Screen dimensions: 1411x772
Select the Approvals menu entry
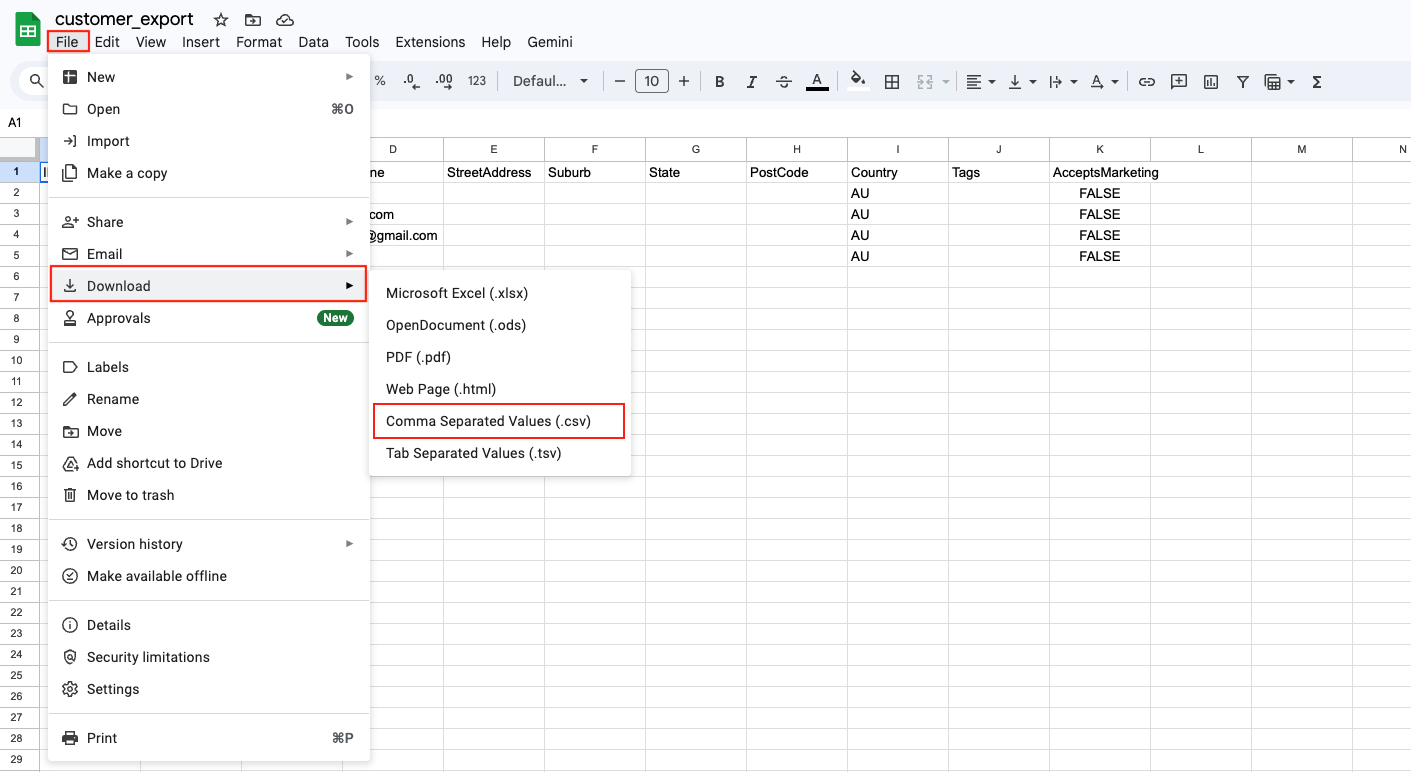[209, 318]
